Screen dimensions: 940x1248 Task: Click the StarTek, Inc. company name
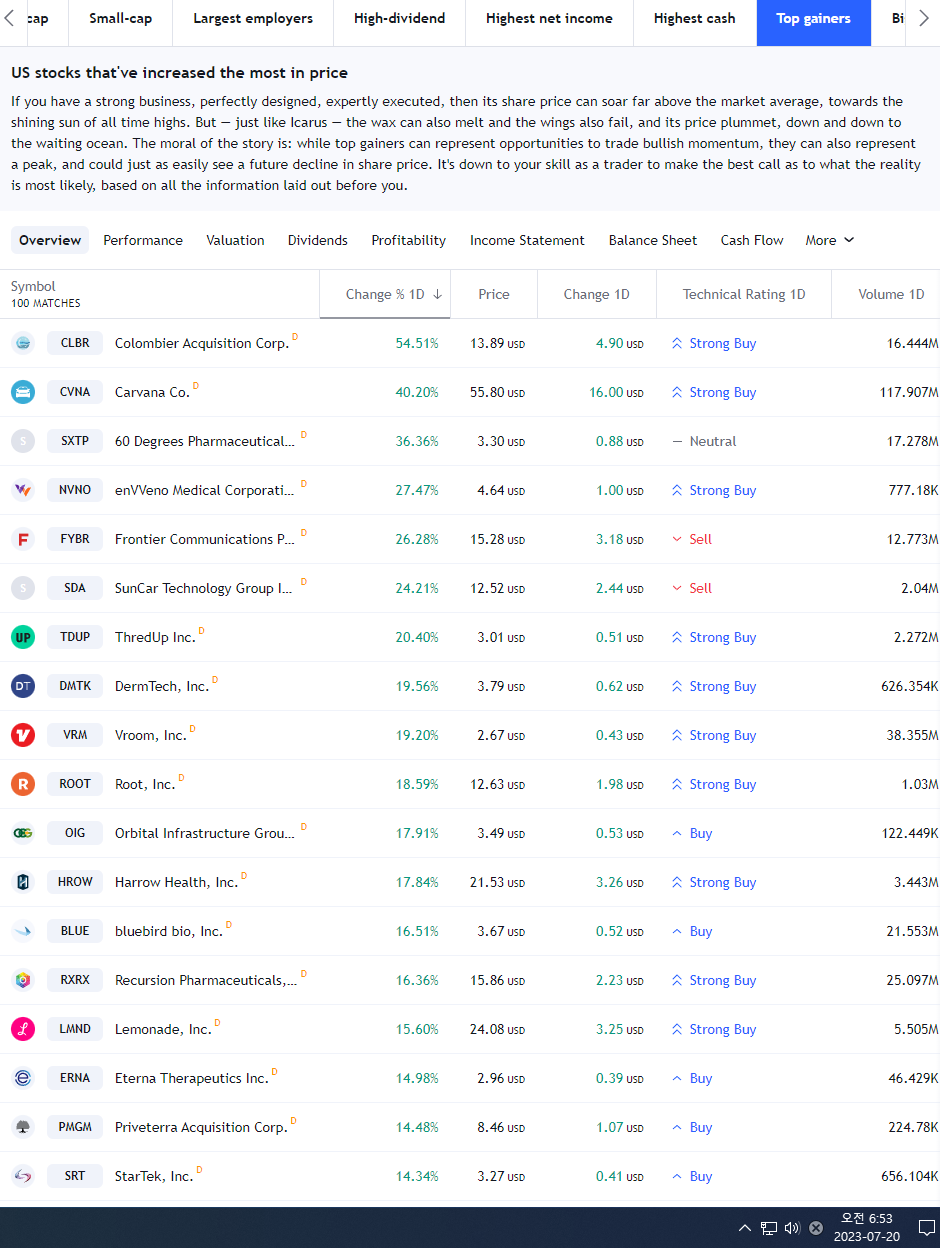point(154,1176)
